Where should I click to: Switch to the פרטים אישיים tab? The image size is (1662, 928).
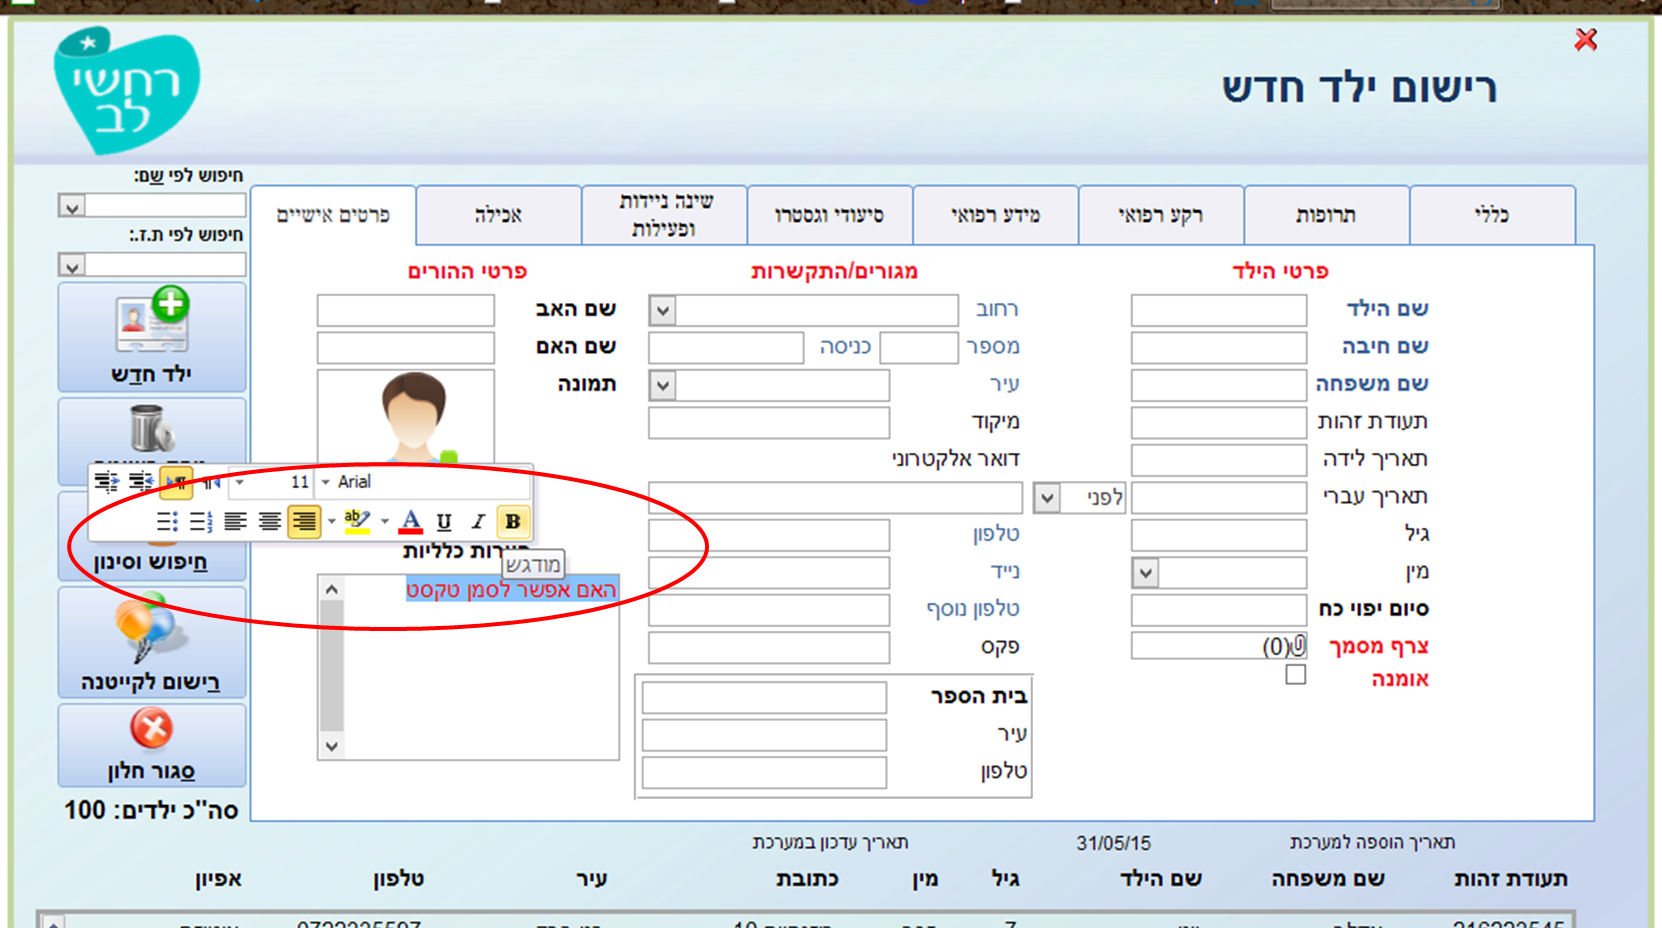(333, 215)
